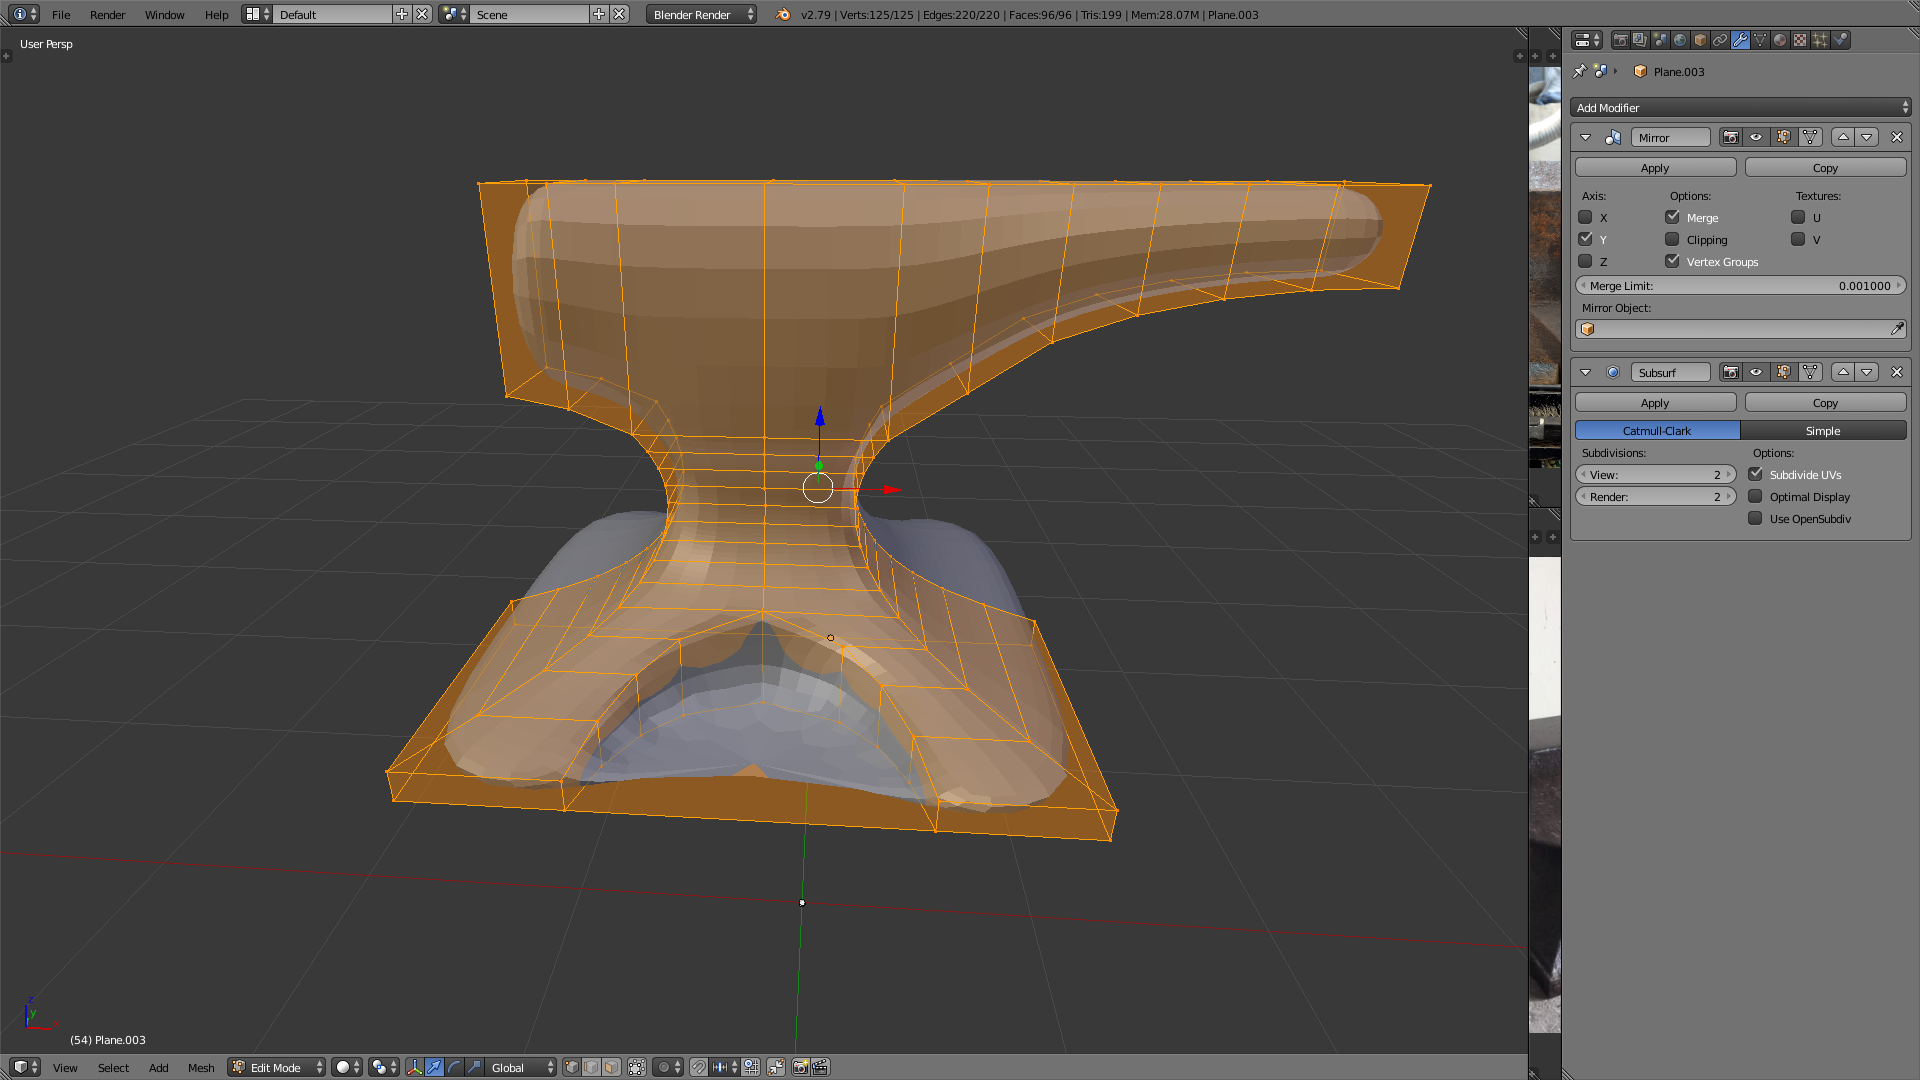
Task: Toggle the Clipping checkbox in Mirror modifier
Action: coord(1673,239)
